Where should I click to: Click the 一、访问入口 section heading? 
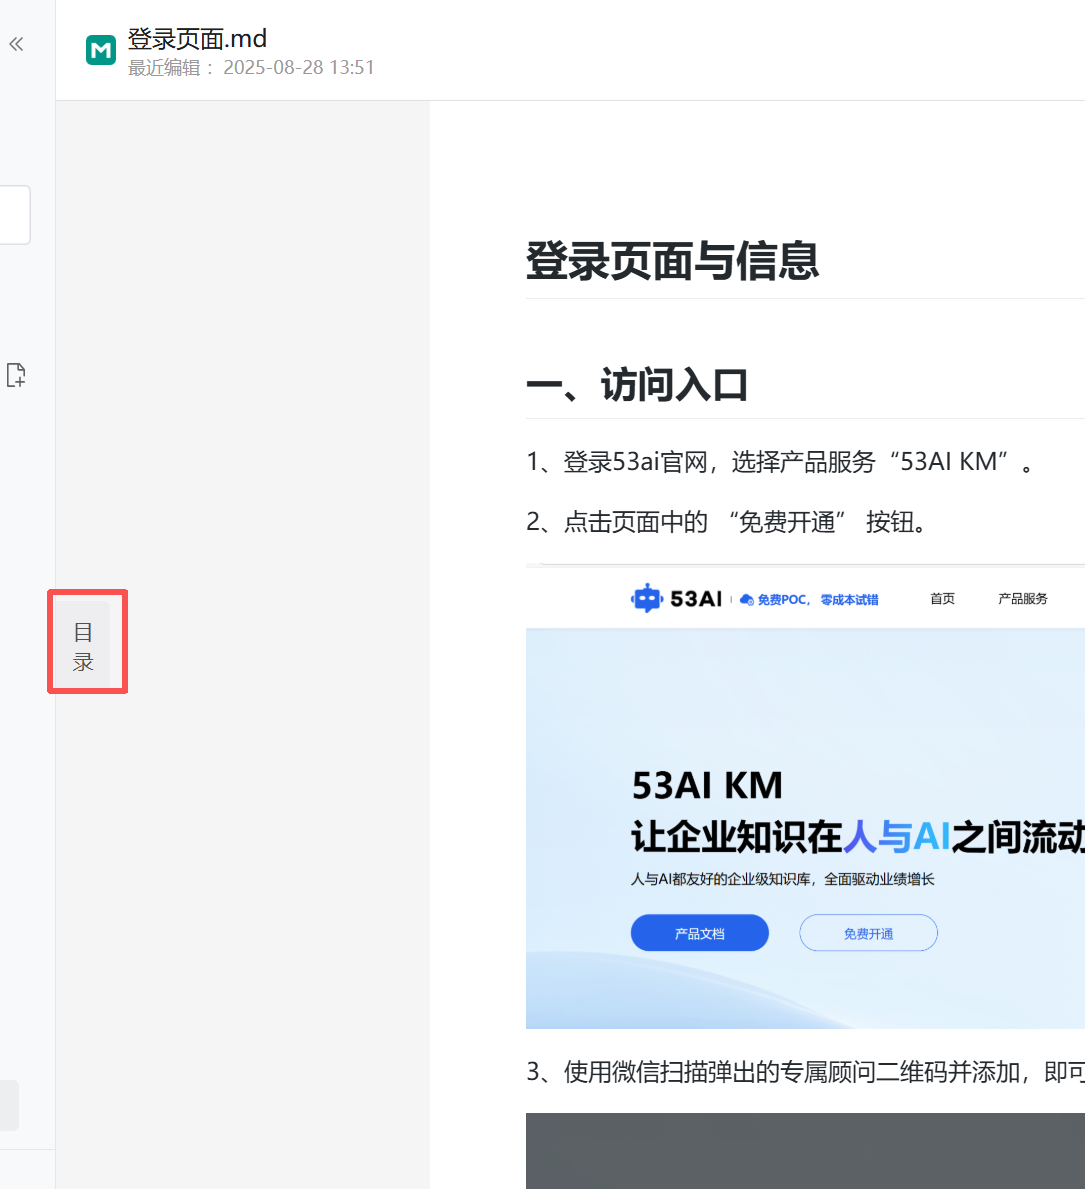pyautogui.click(x=637, y=385)
